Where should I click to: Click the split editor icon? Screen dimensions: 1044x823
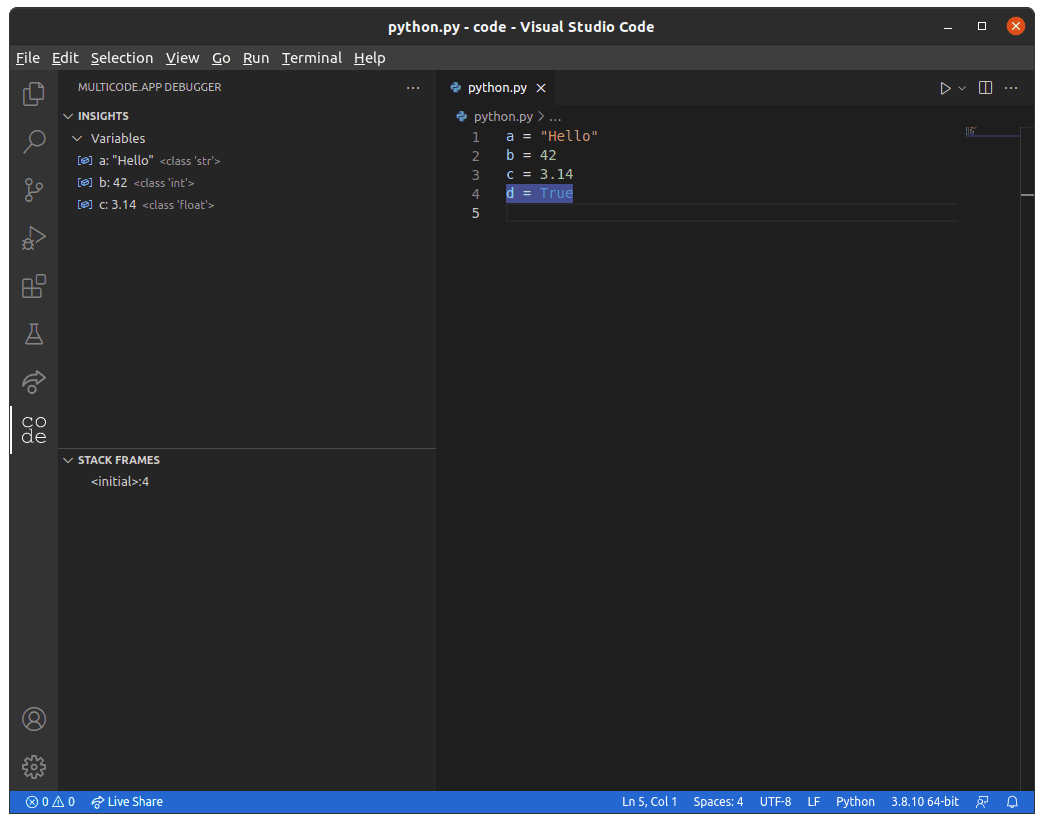[985, 87]
